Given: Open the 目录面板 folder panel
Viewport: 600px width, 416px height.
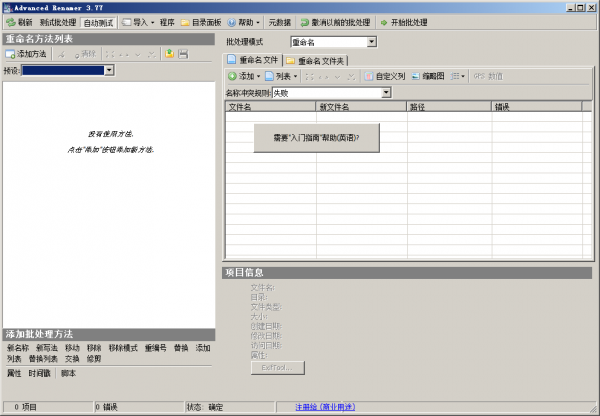Looking at the screenshot, I should pyautogui.click(x=201, y=23).
